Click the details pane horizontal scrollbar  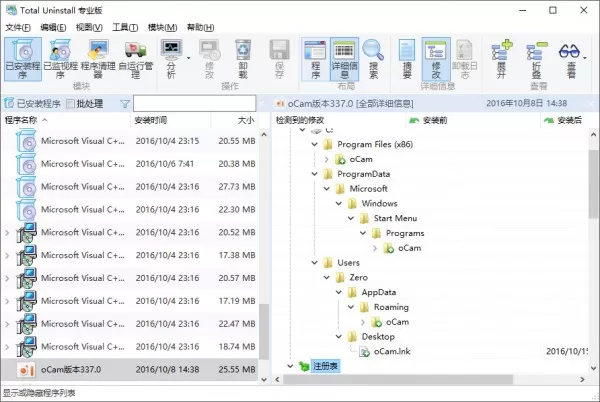(x=398, y=379)
